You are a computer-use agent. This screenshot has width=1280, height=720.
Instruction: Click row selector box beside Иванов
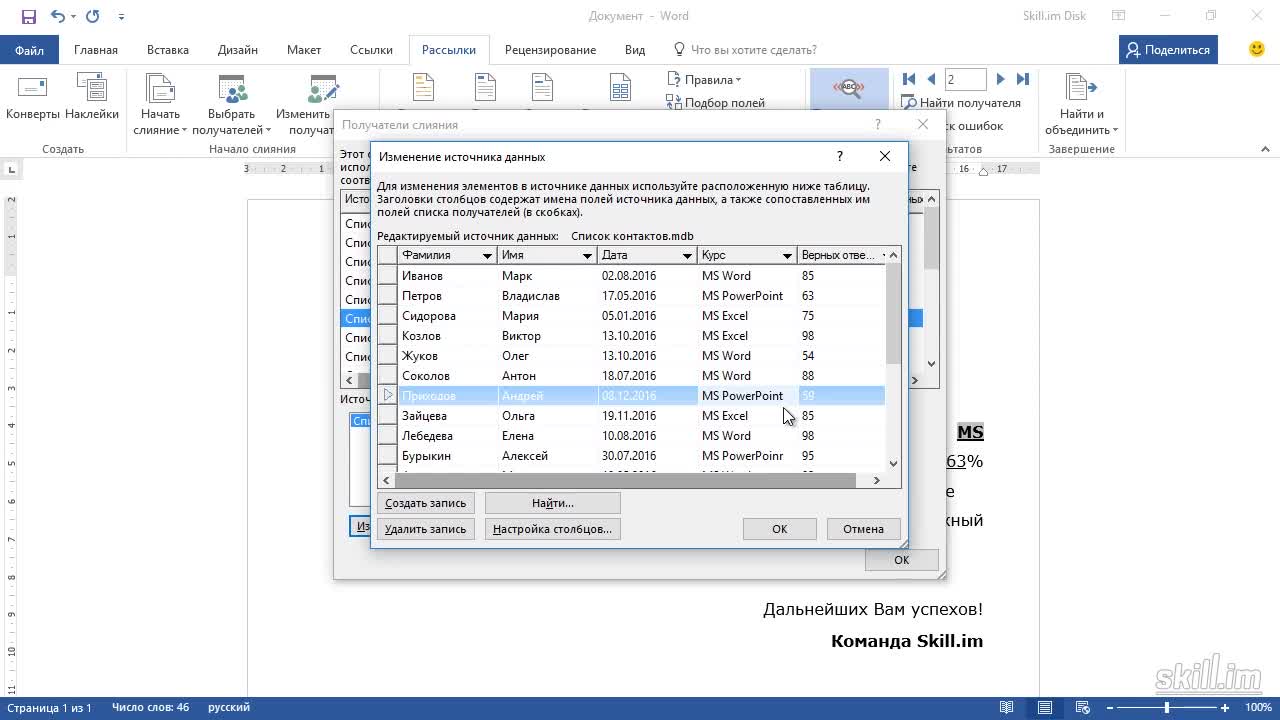(x=388, y=275)
